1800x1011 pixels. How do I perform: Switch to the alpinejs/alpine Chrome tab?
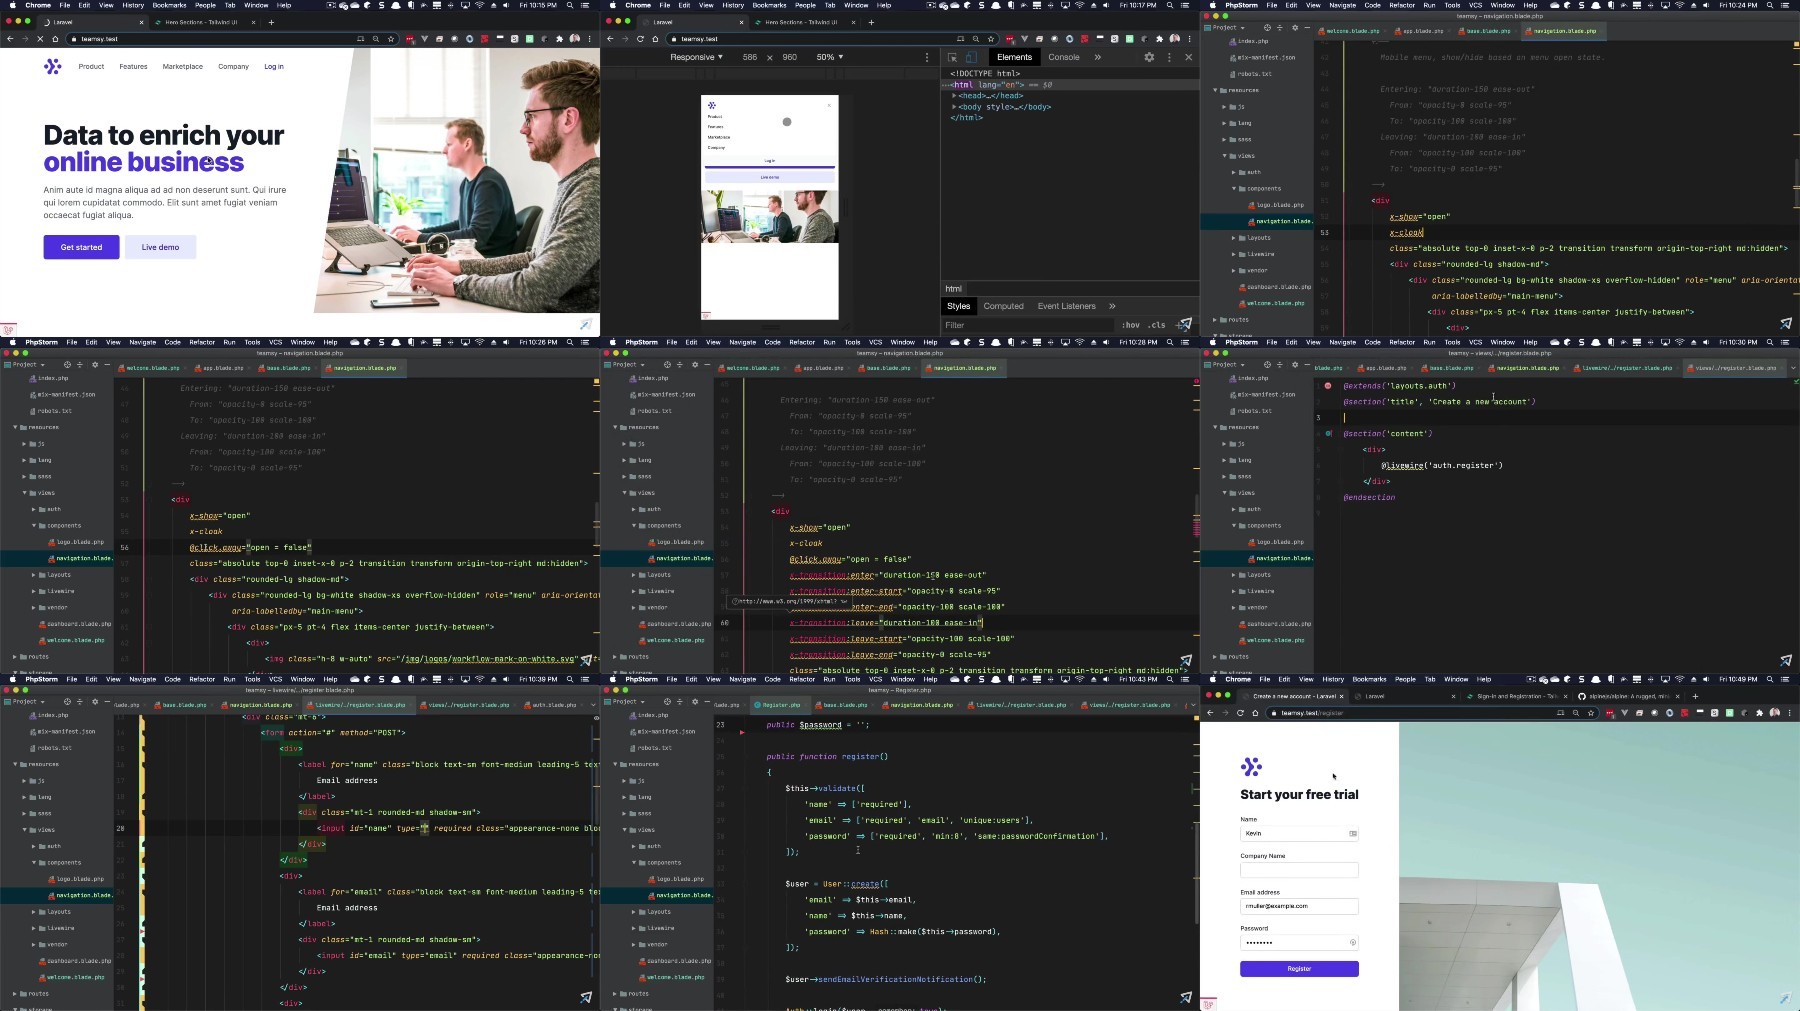(x=1629, y=696)
